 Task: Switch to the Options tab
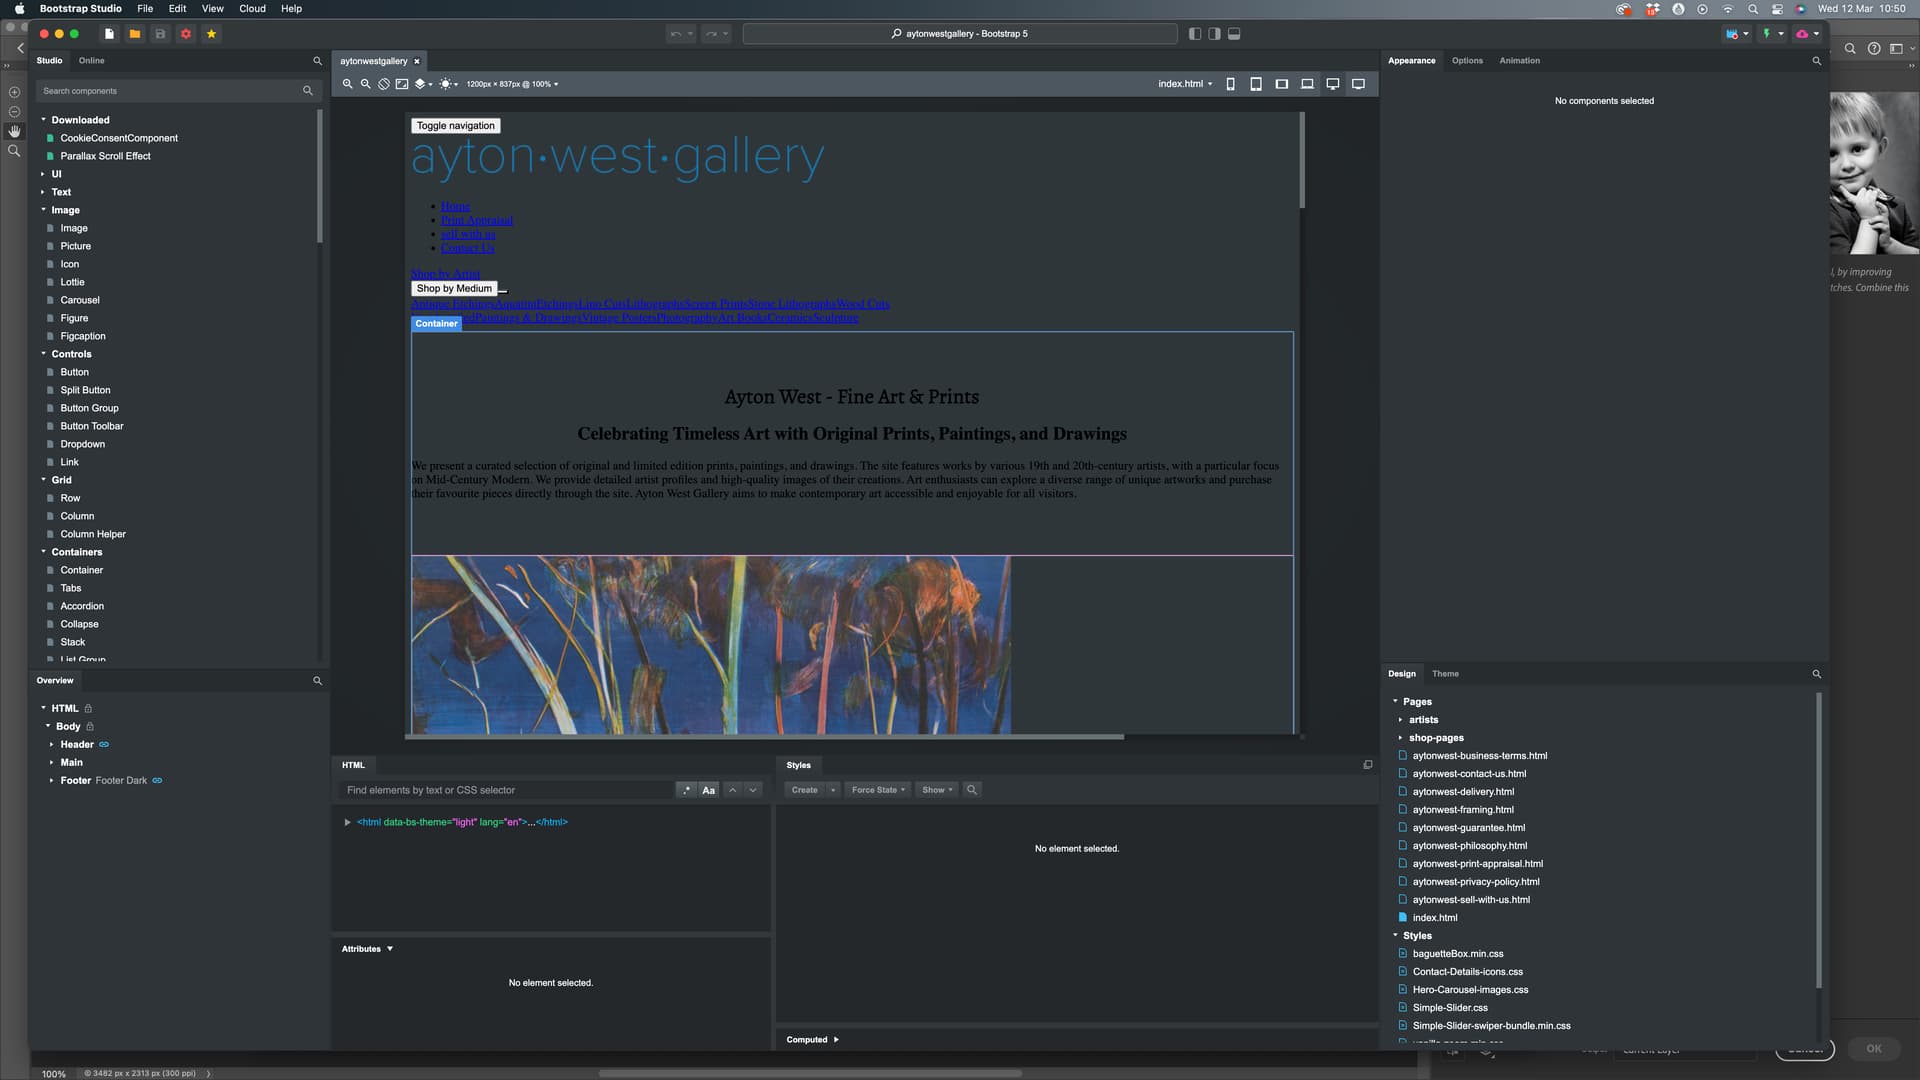1467,61
